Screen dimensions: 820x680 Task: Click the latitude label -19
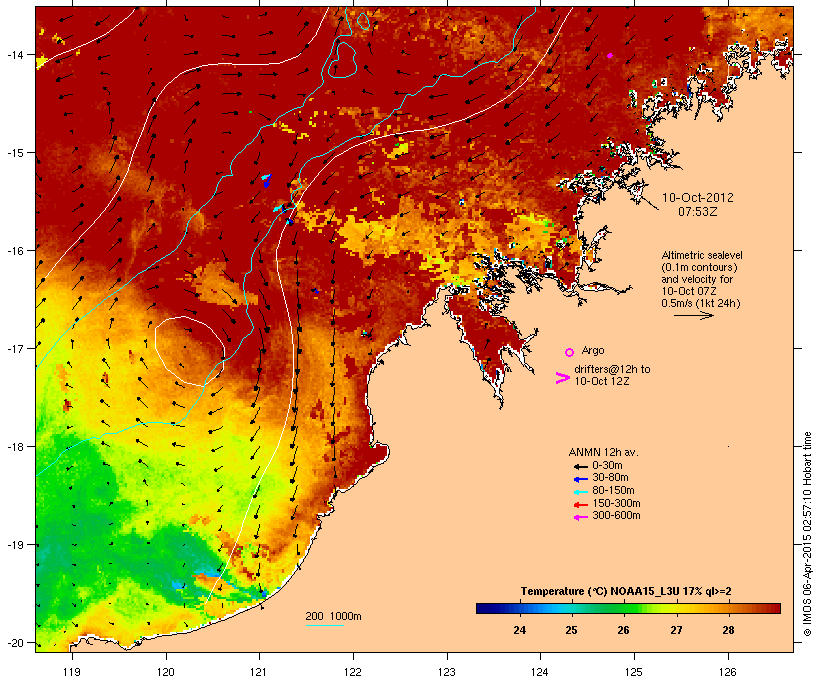(x=14, y=545)
